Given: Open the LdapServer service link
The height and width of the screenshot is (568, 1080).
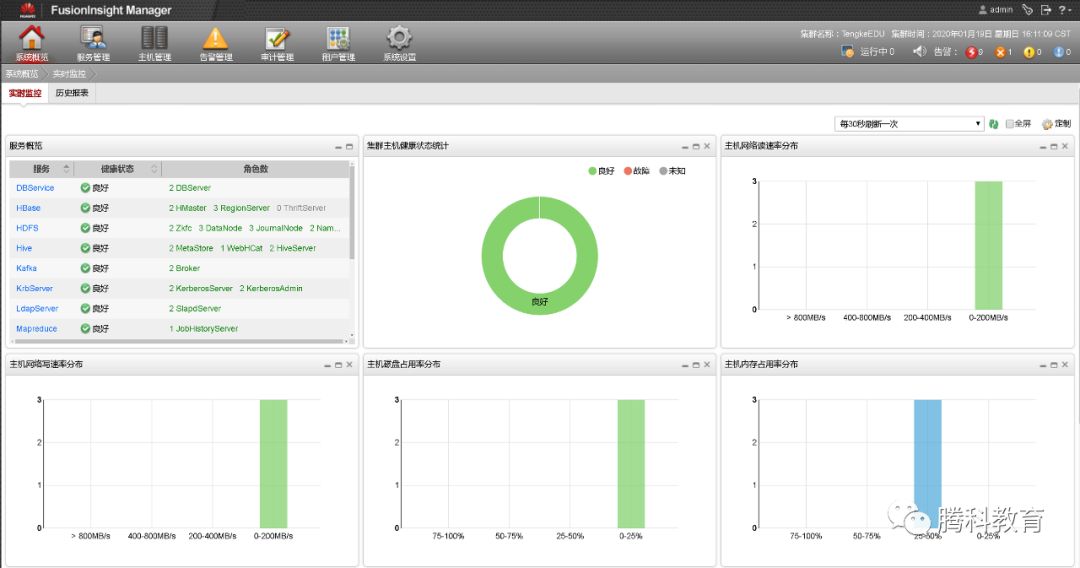Looking at the screenshot, I should tap(37, 308).
